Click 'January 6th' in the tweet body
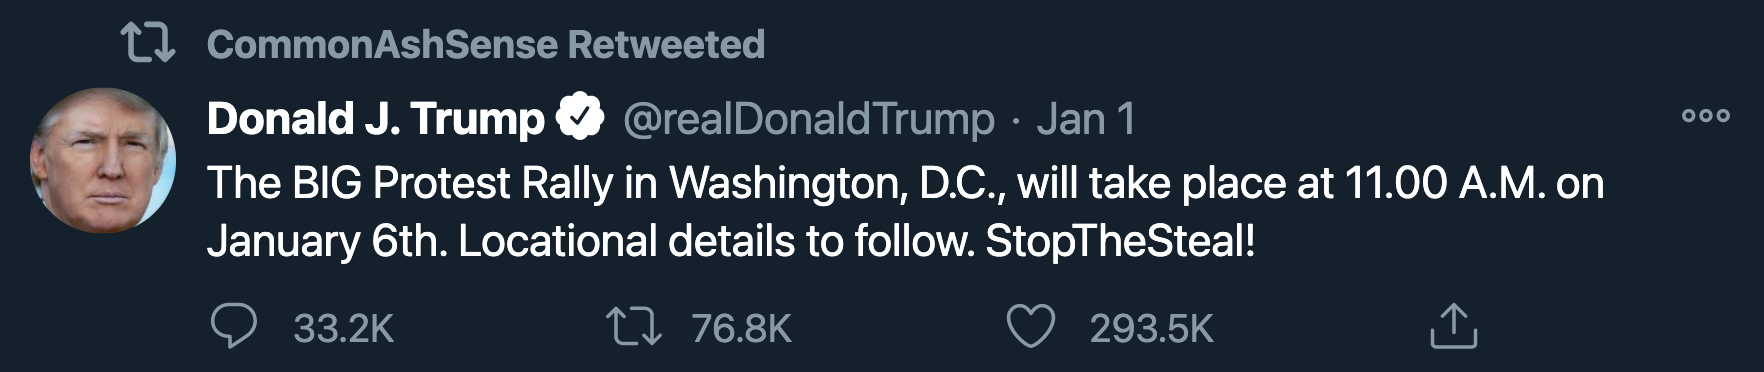1764x372 pixels. [x=328, y=242]
